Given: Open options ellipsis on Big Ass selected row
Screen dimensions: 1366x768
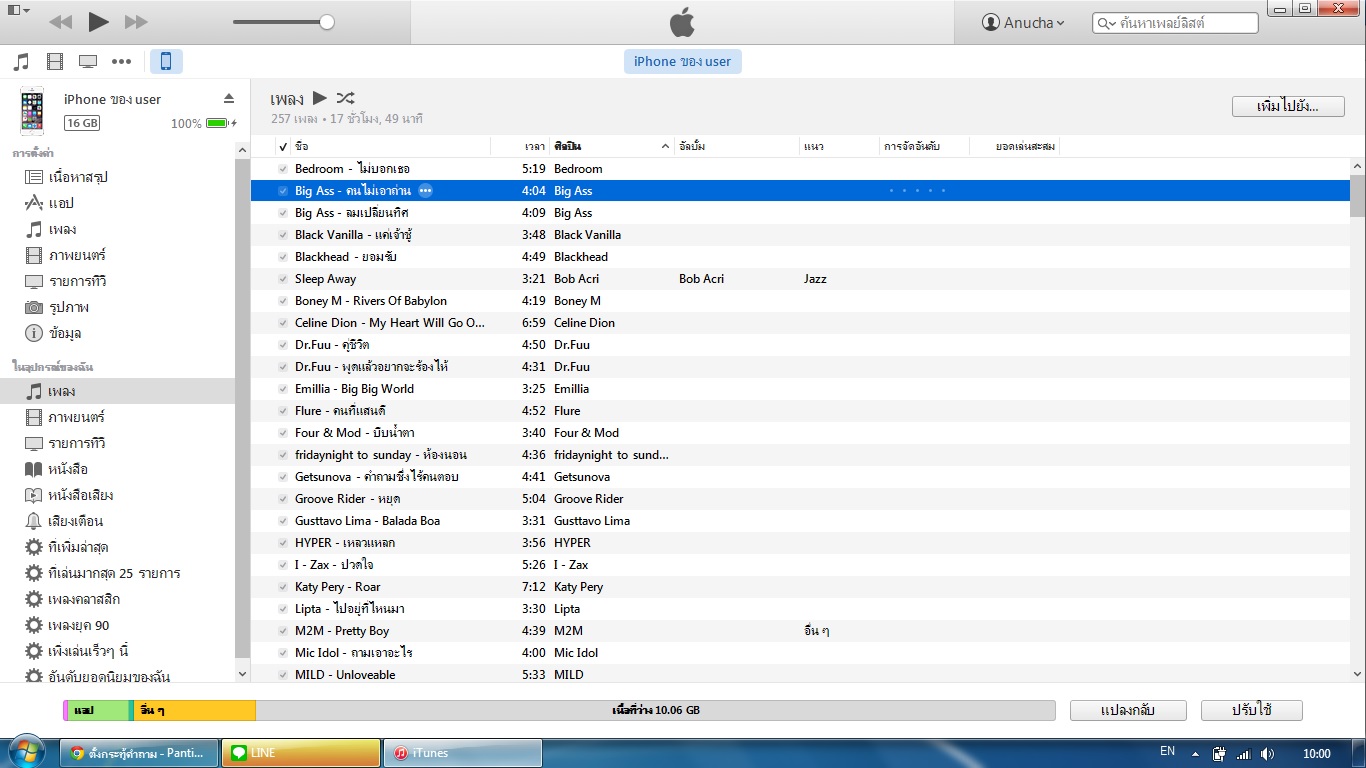Looking at the screenshot, I should 425,190.
